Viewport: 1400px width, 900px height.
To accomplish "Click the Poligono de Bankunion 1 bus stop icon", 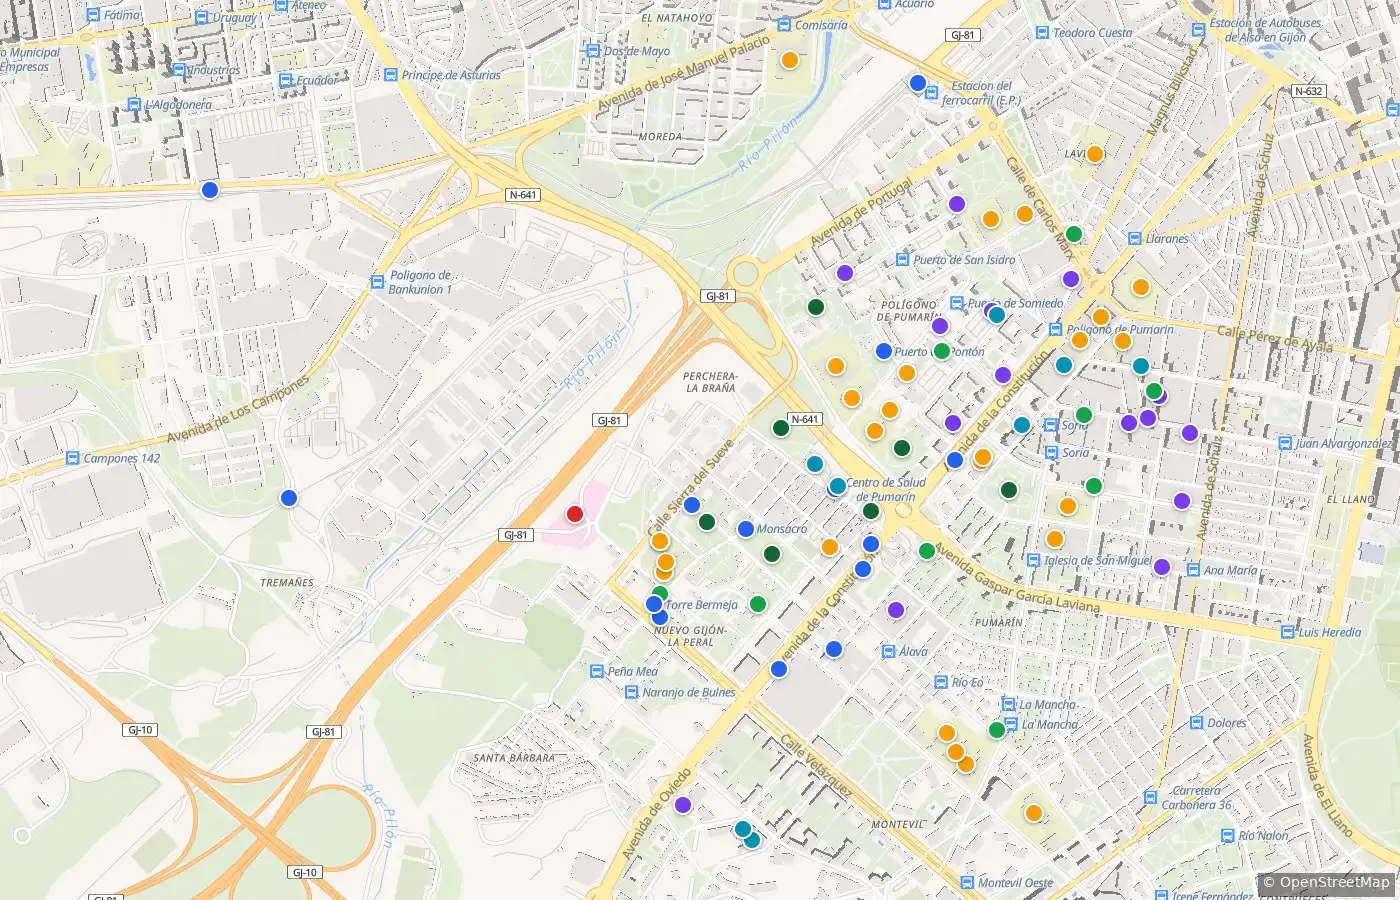I will click(378, 283).
